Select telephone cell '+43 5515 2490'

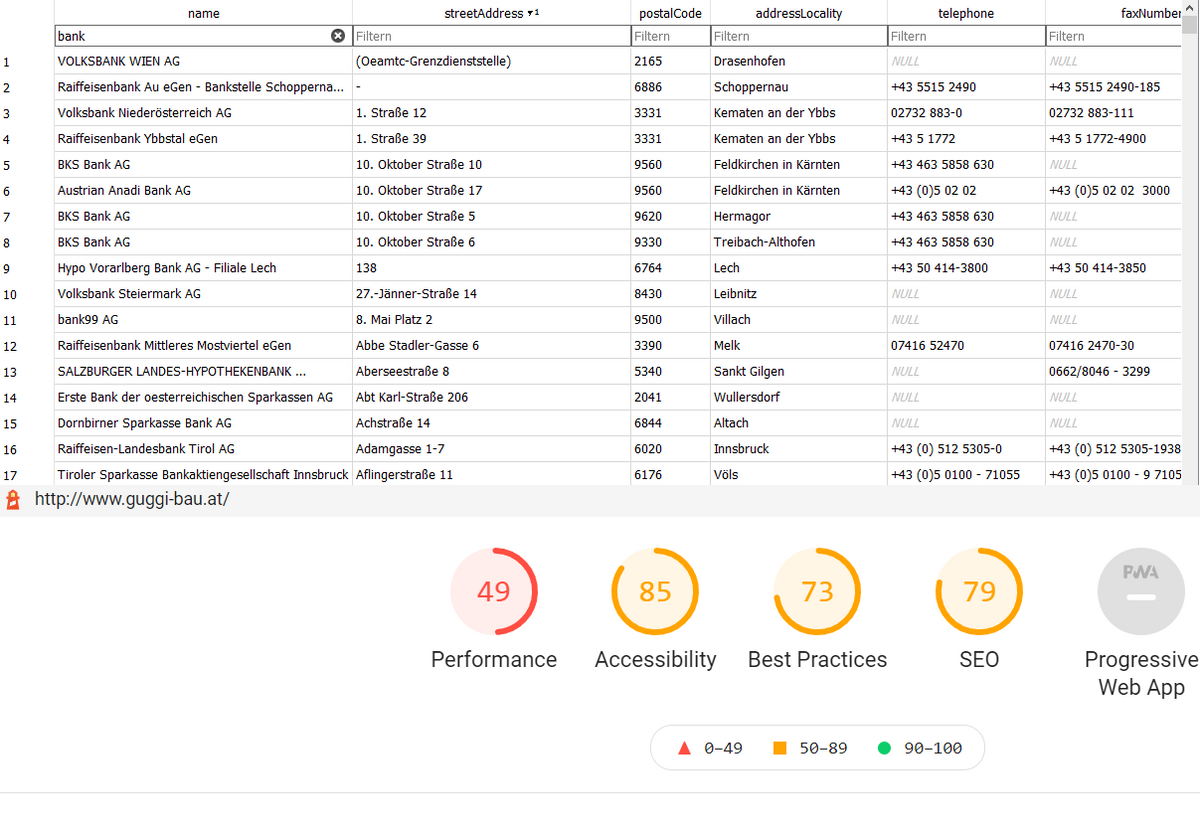pos(966,87)
